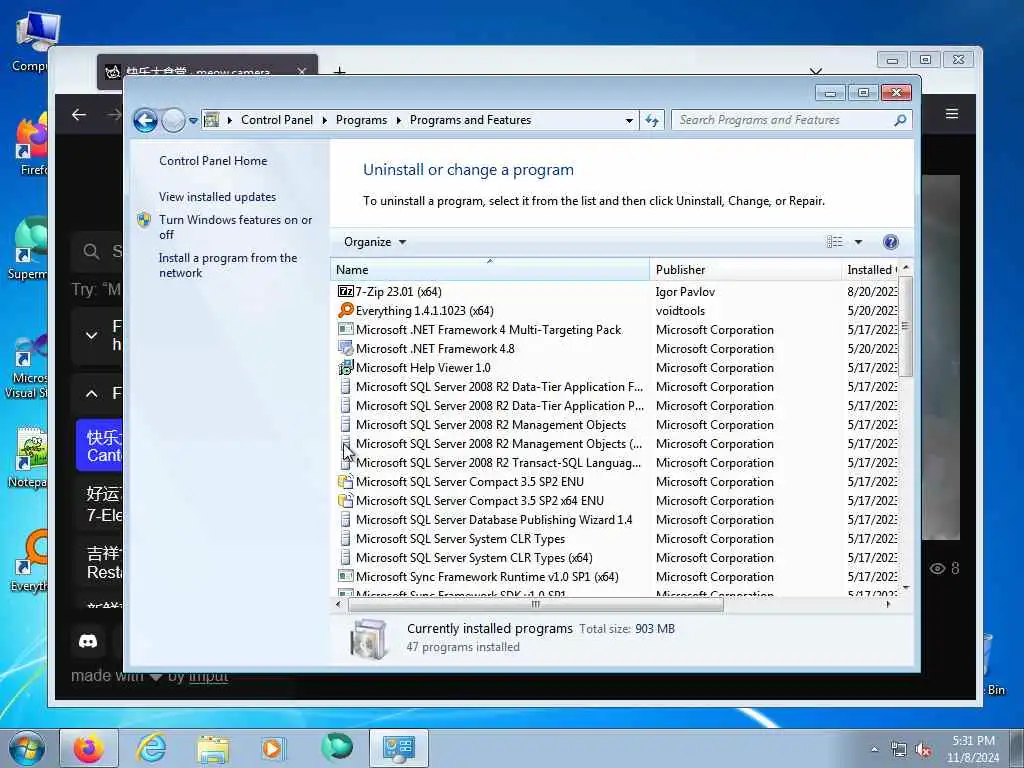Open Control Panel Home link

[x=213, y=161]
